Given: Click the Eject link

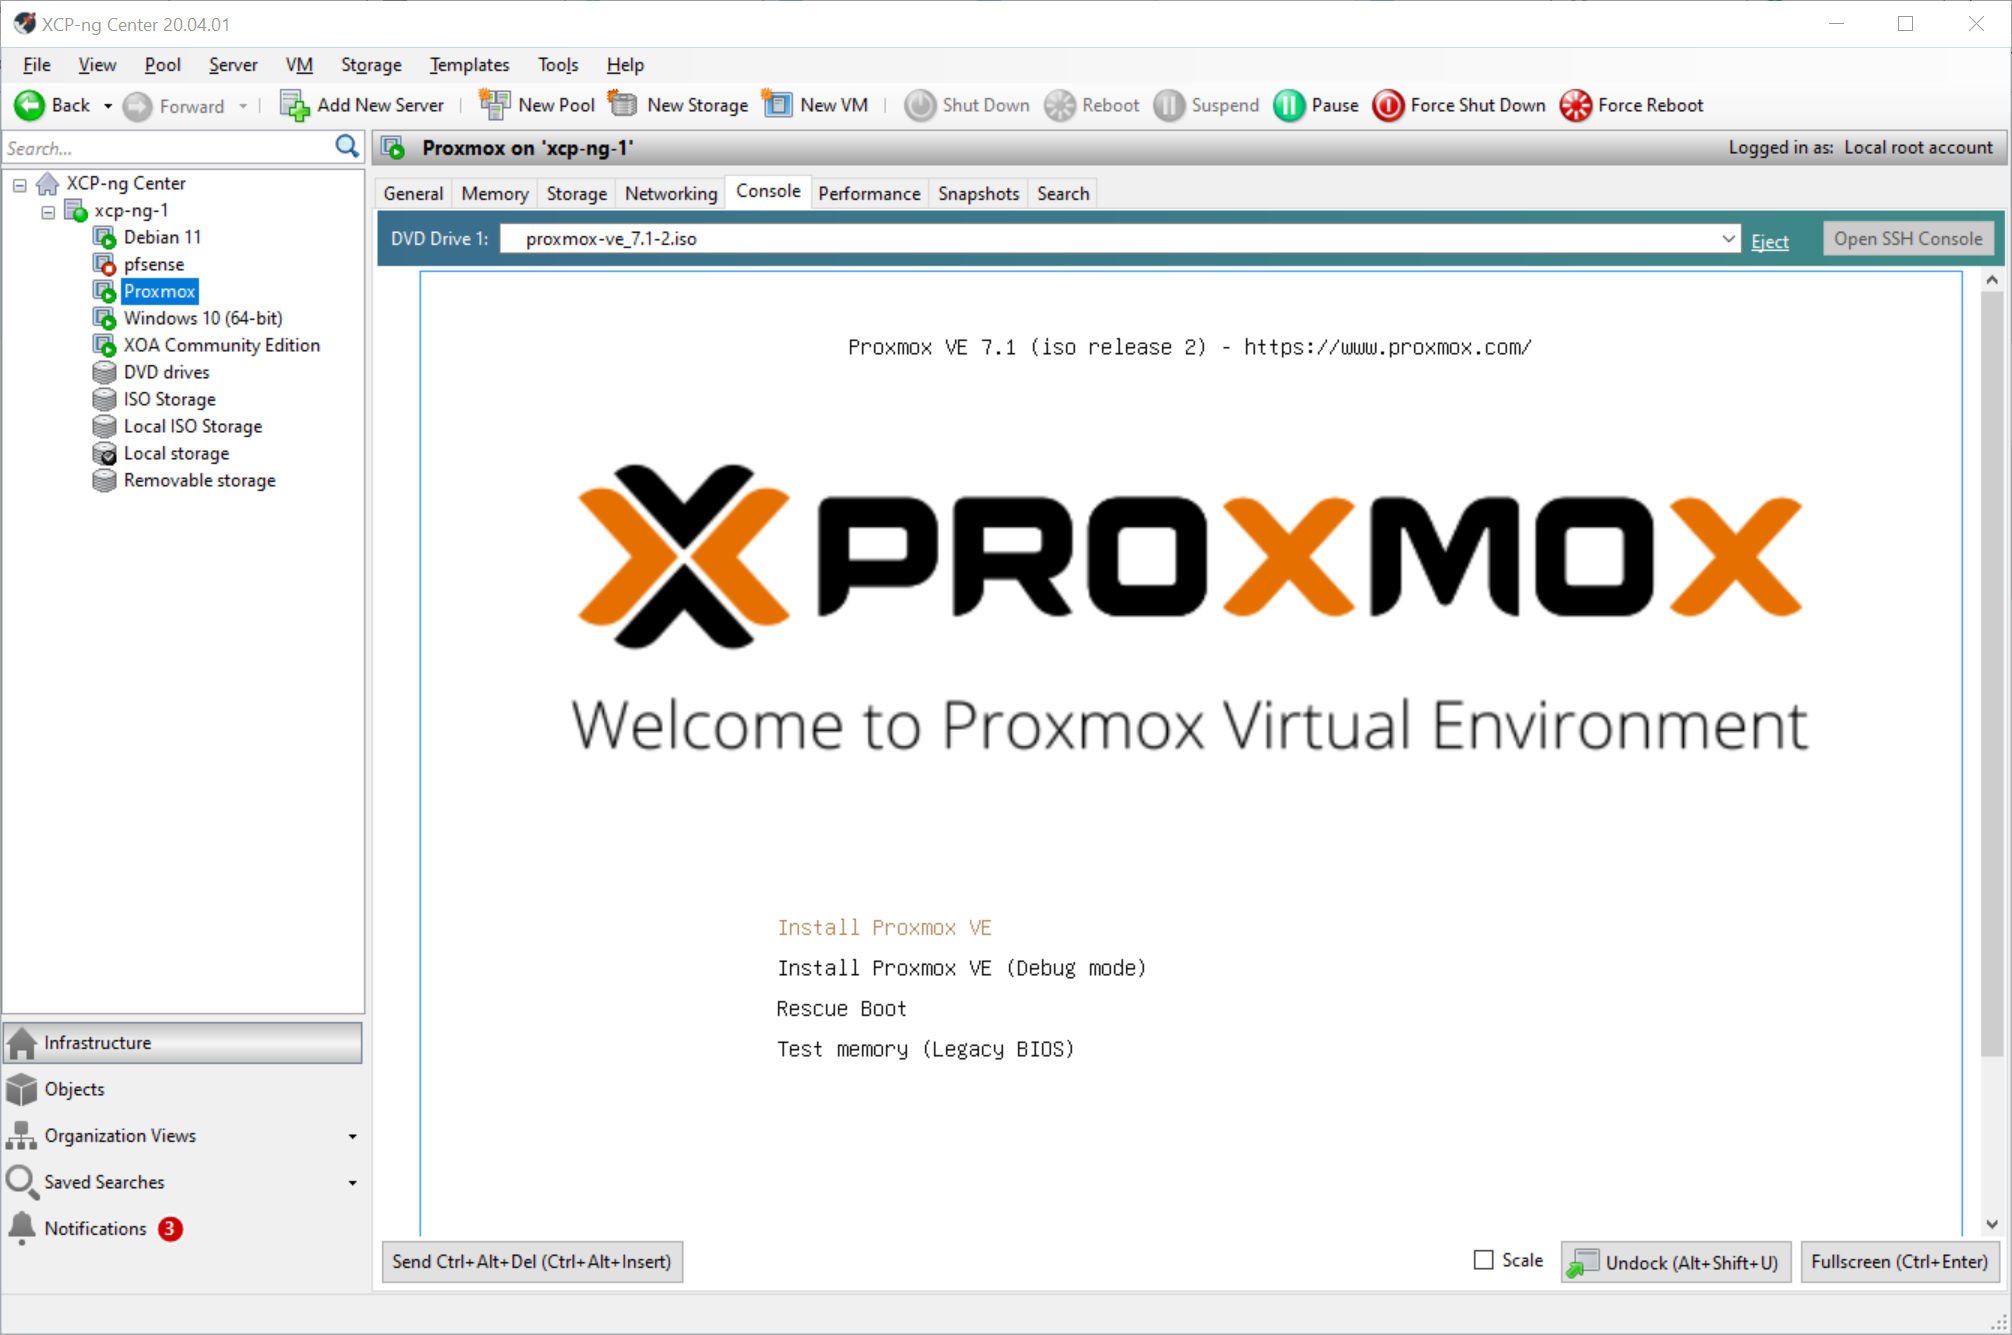Looking at the screenshot, I should (x=1769, y=241).
